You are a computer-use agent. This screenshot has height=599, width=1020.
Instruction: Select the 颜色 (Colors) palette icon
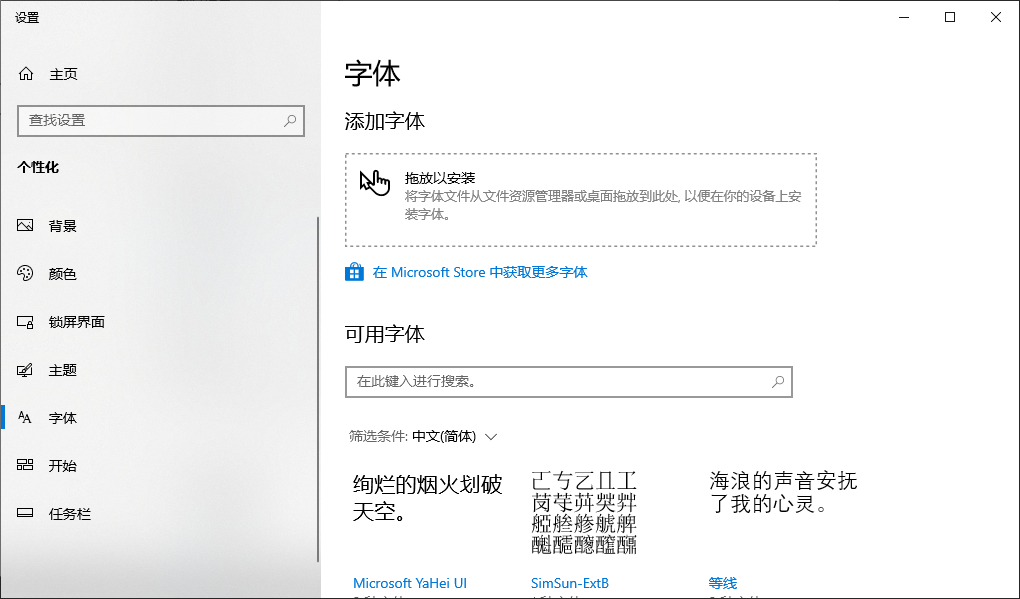[24, 273]
